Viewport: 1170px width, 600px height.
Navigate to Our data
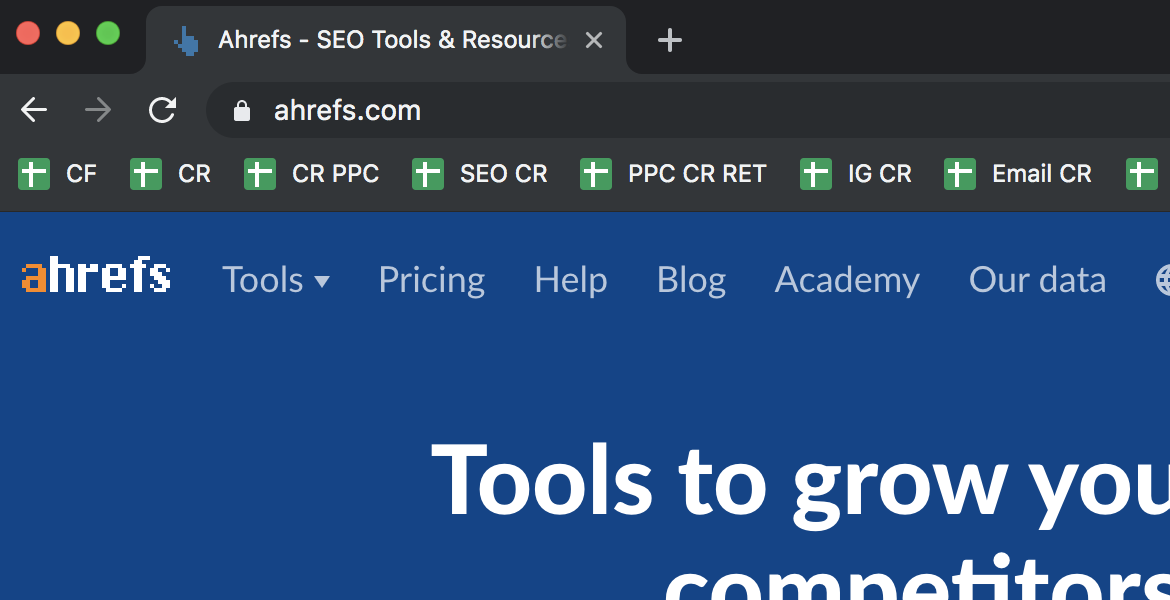pos(1037,280)
